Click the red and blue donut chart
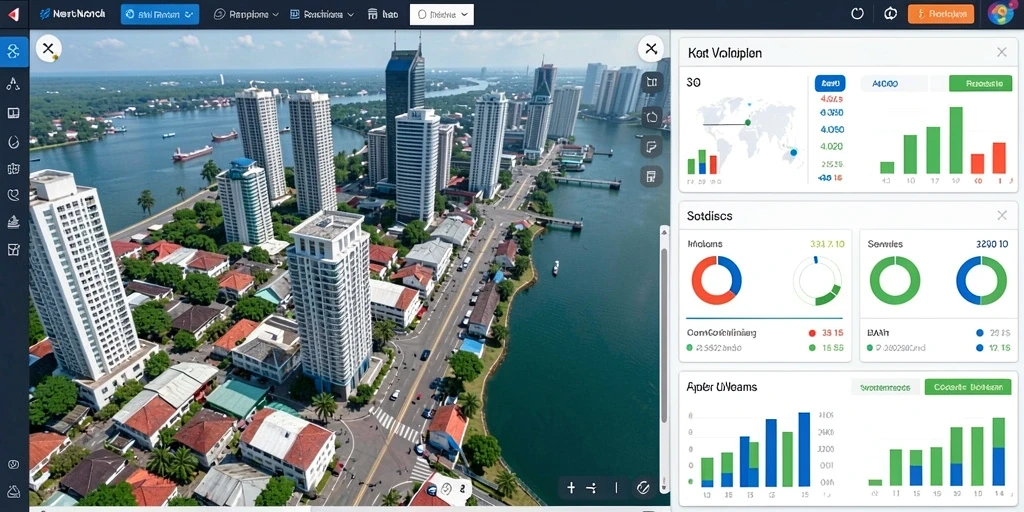Screen dimensions: 1024x512 tap(716, 280)
